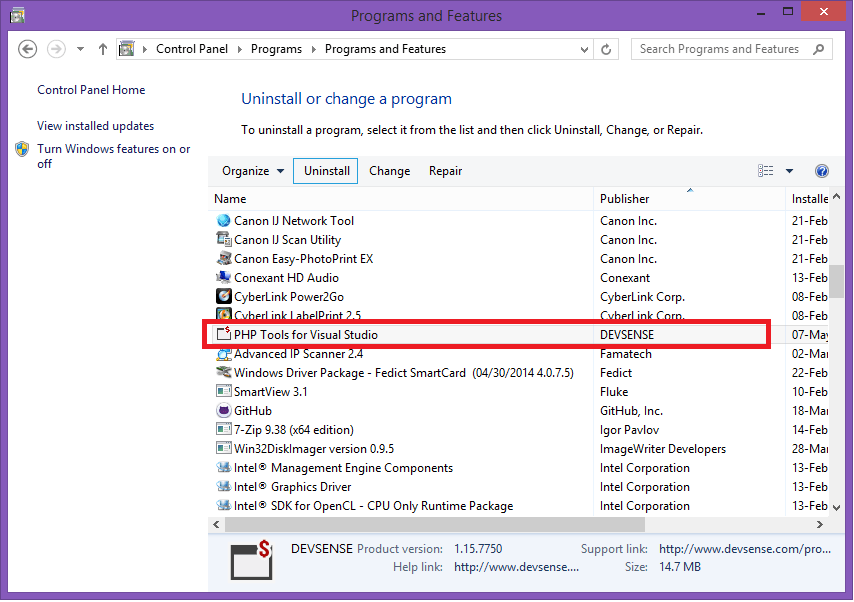The height and width of the screenshot is (602, 854).
Task: Click the DEVSENSE logo in details pane
Action: pyautogui.click(x=251, y=560)
